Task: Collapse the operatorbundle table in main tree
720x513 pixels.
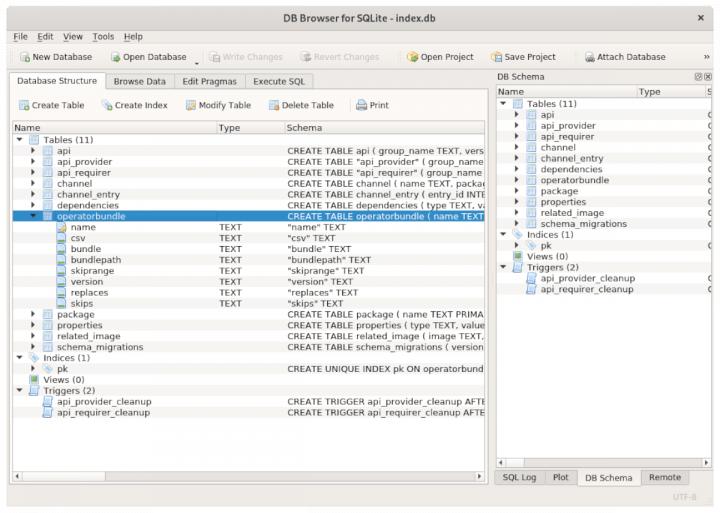Action: coord(33,216)
